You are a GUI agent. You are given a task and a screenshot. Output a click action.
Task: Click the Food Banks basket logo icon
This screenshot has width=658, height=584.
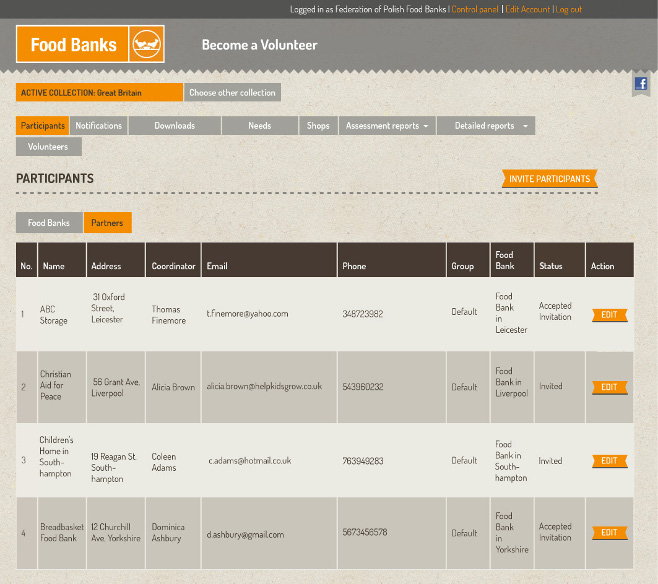147,44
